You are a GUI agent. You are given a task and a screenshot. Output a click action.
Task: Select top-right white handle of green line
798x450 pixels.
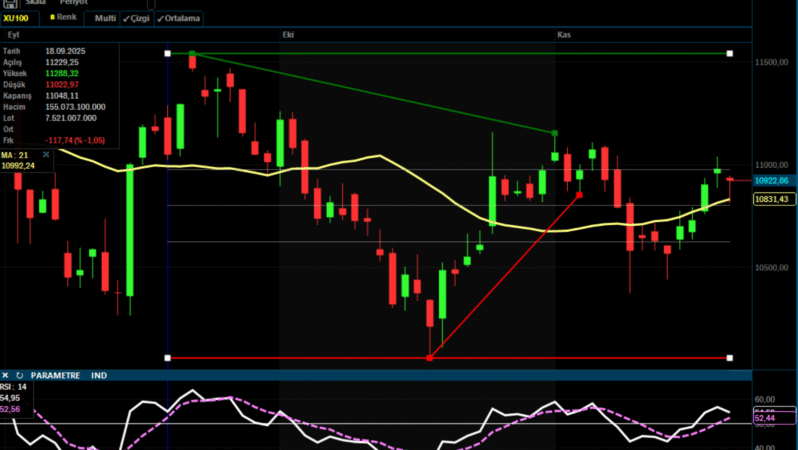(730, 53)
